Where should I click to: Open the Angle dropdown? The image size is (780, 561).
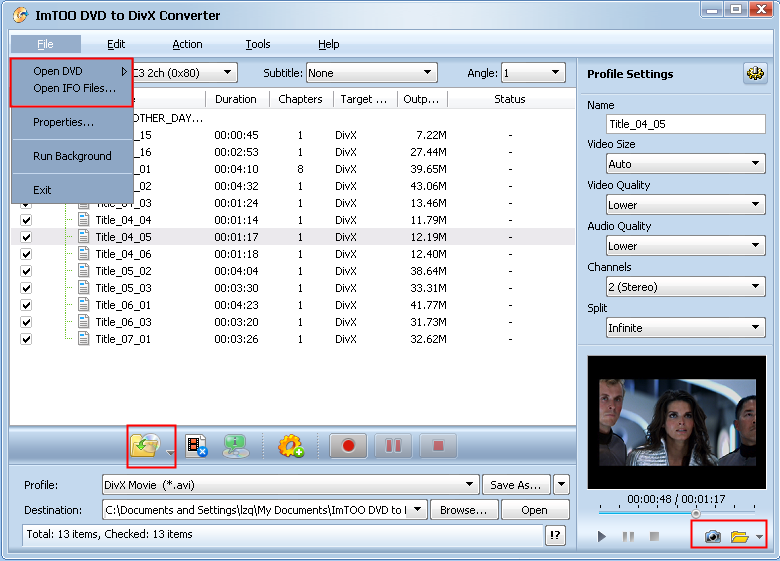point(533,73)
